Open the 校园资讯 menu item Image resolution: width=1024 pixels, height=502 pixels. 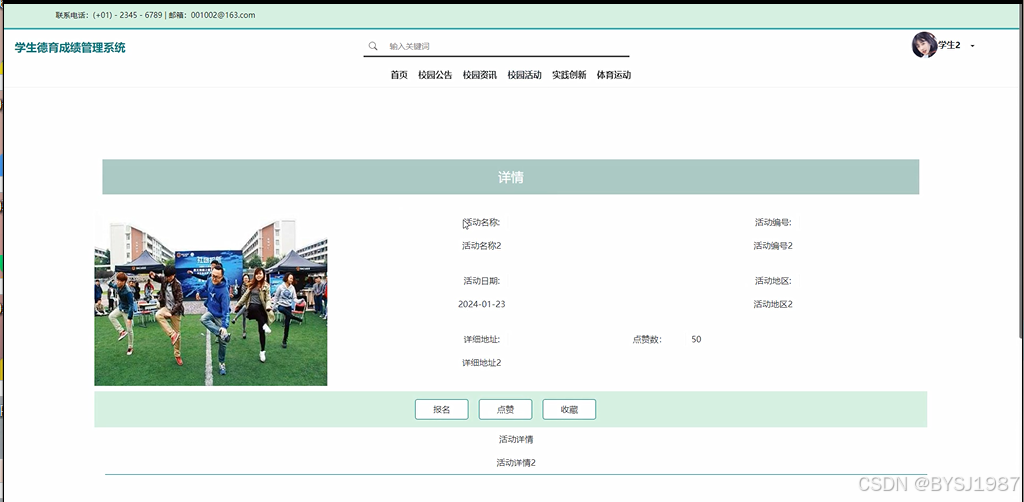click(480, 75)
